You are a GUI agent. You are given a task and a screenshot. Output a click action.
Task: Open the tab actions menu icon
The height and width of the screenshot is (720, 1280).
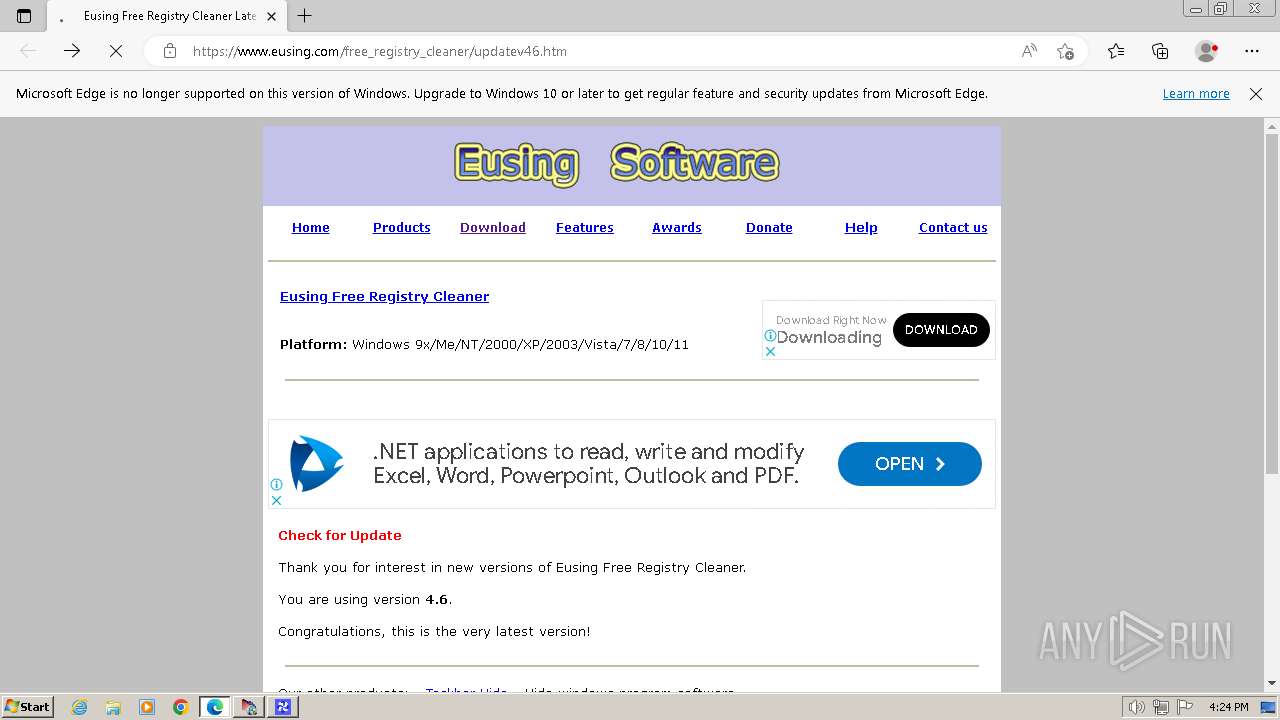pos(24,16)
